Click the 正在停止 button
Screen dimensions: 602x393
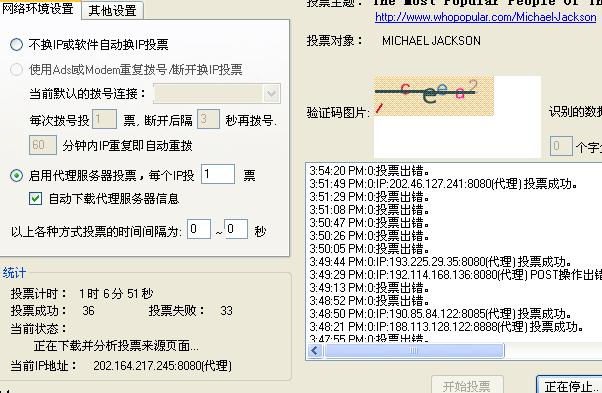coord(569,385)
